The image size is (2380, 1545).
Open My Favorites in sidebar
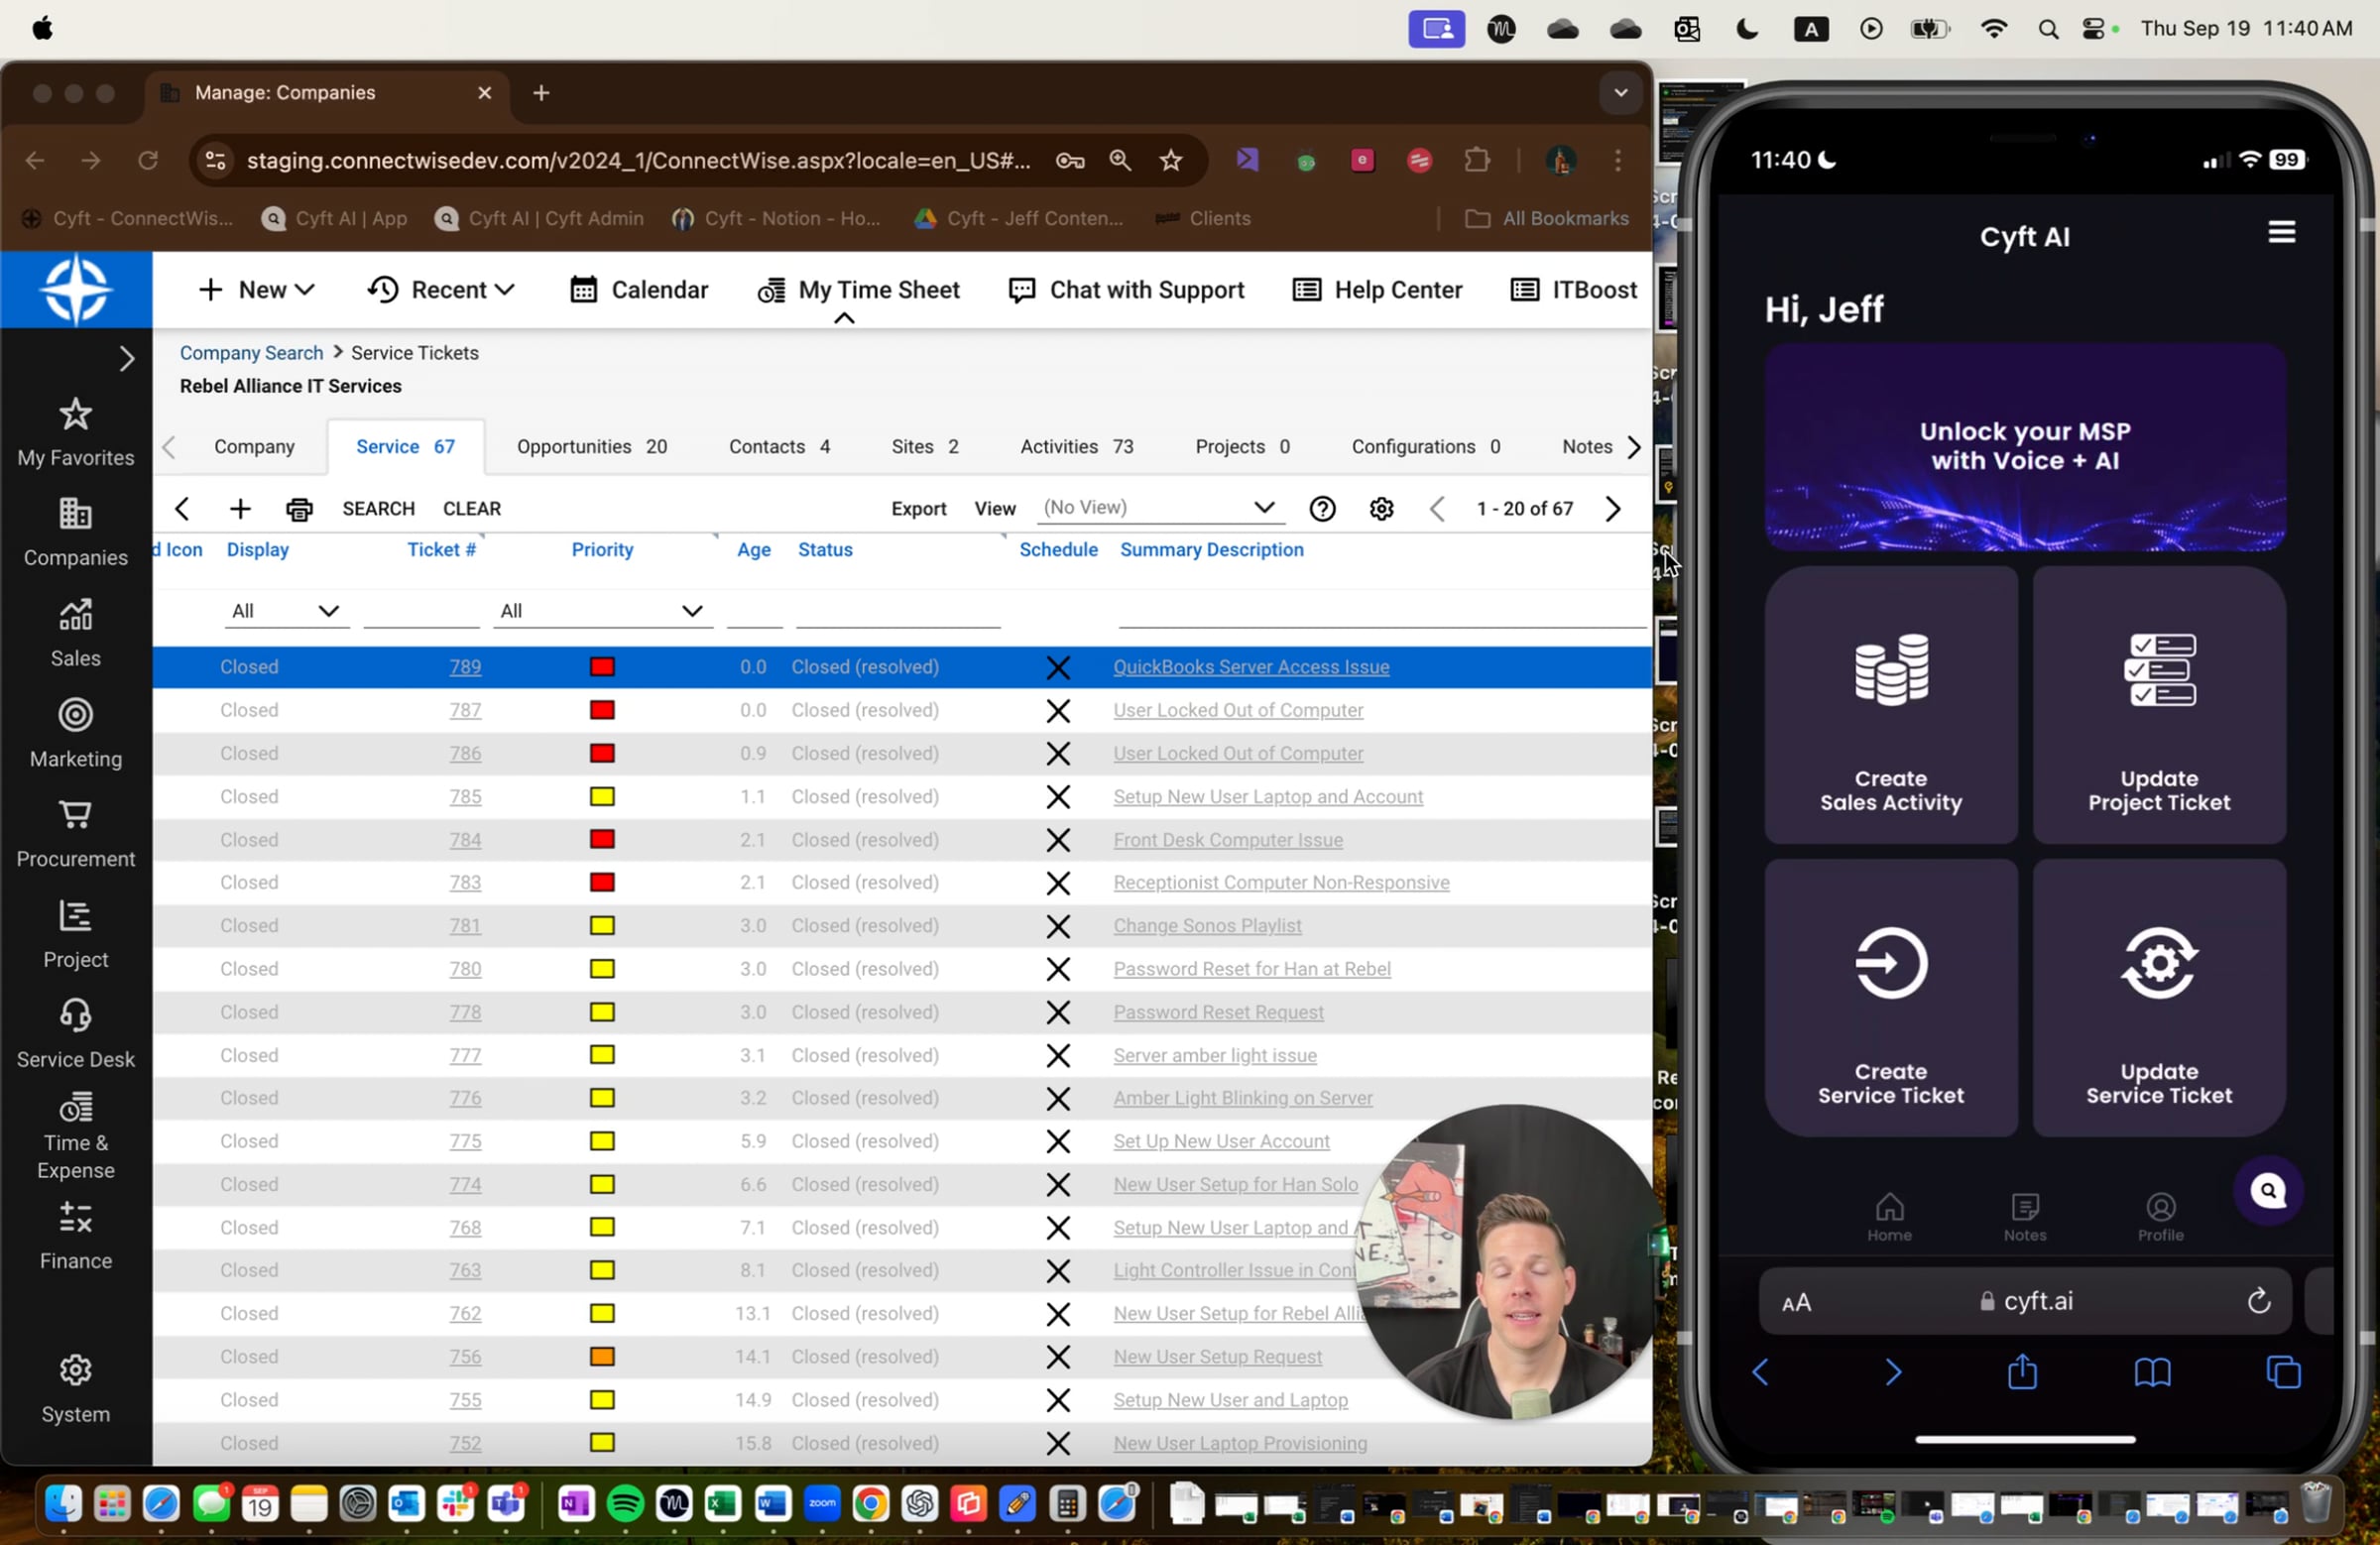tap(76, 433)
